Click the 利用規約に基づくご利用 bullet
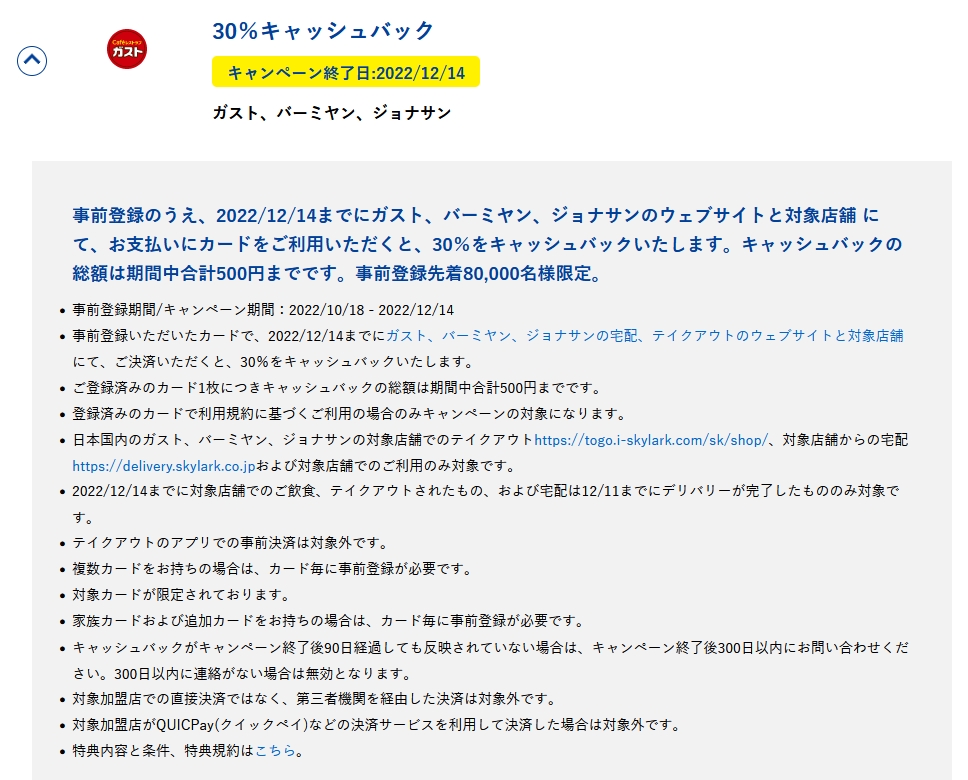The width and height of the screenshot is (968, 780). click(x=350, y=414)
